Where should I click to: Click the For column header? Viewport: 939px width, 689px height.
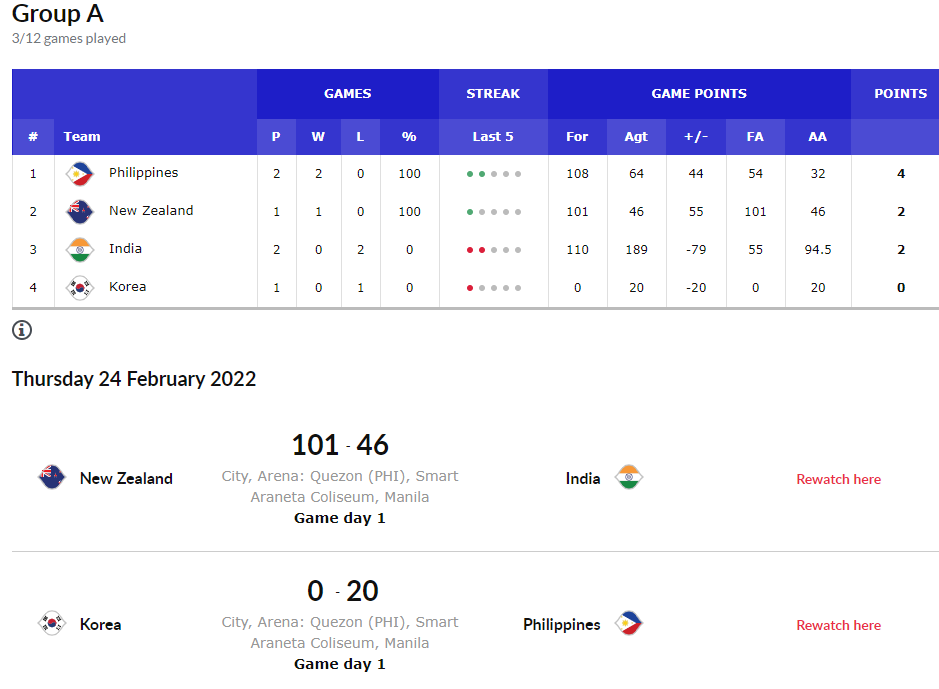pyautogui.click(x=577, y=137)
